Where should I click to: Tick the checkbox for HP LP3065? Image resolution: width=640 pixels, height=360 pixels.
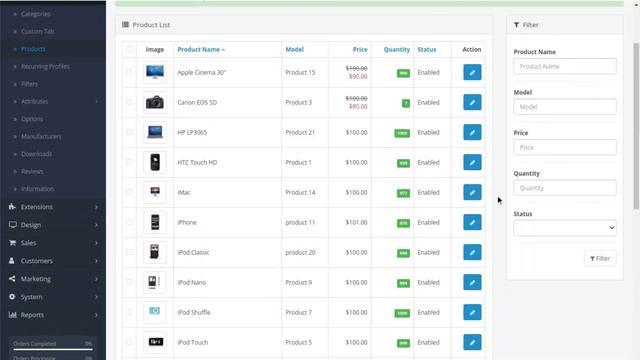tap(129, 132)
